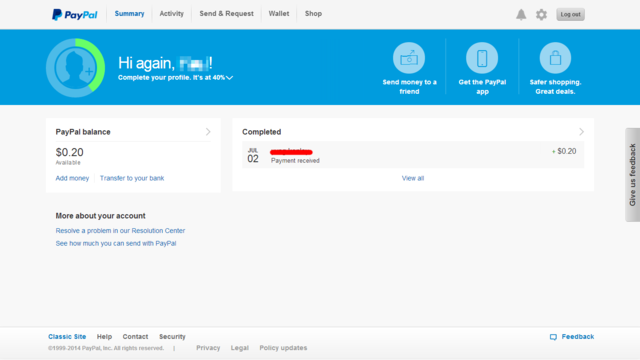
Task: Click Send money to a friend label
Action: (x=409, y=87)
